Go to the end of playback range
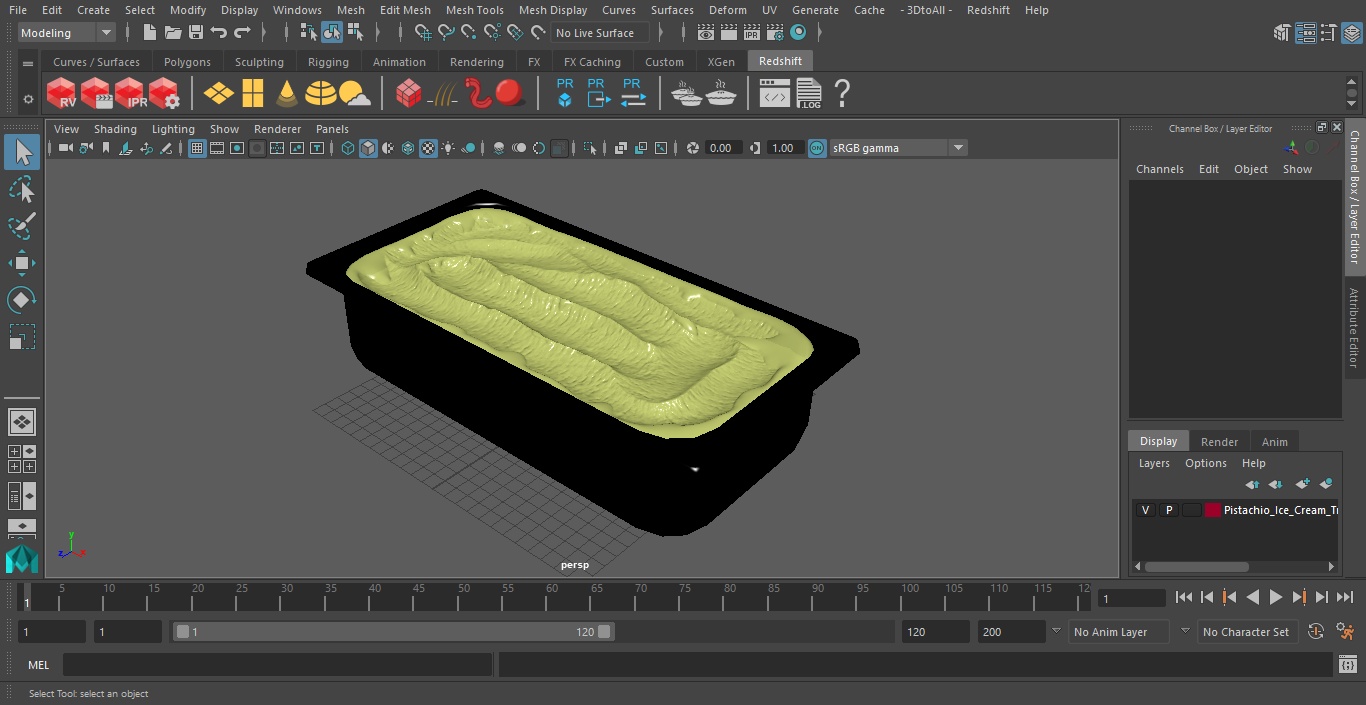This screenshot has width=1366, height=705. pyautogui.click(x=1345, y=597)
